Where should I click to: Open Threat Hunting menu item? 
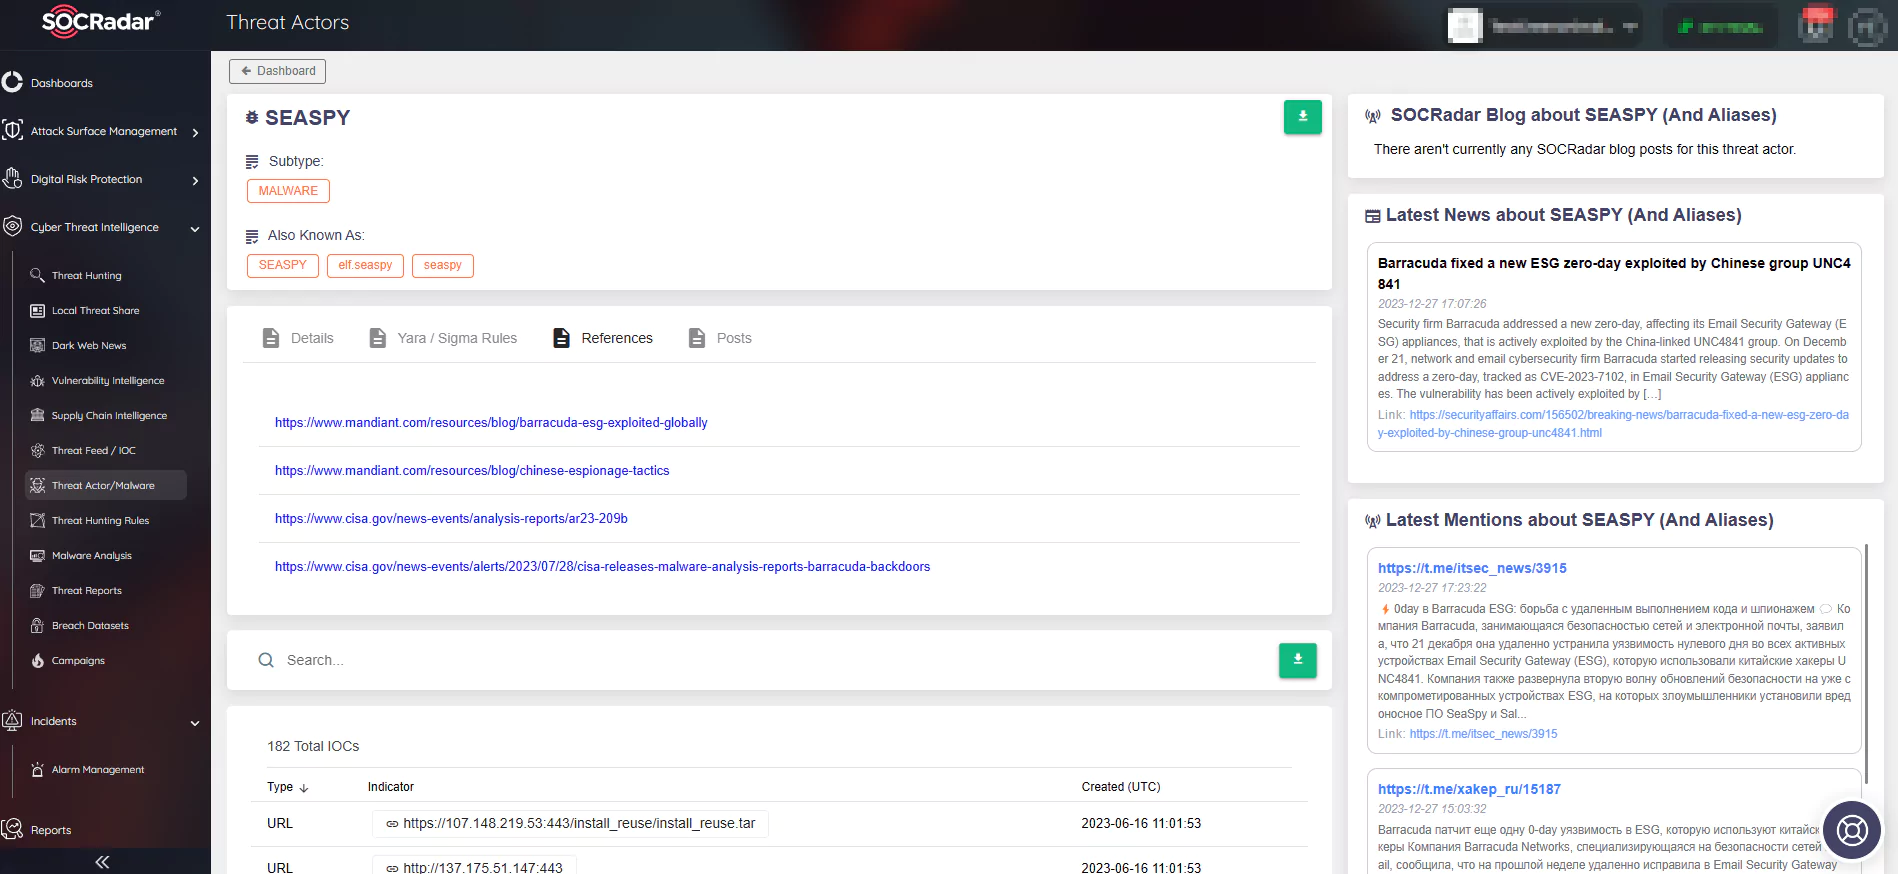point(87,275)
